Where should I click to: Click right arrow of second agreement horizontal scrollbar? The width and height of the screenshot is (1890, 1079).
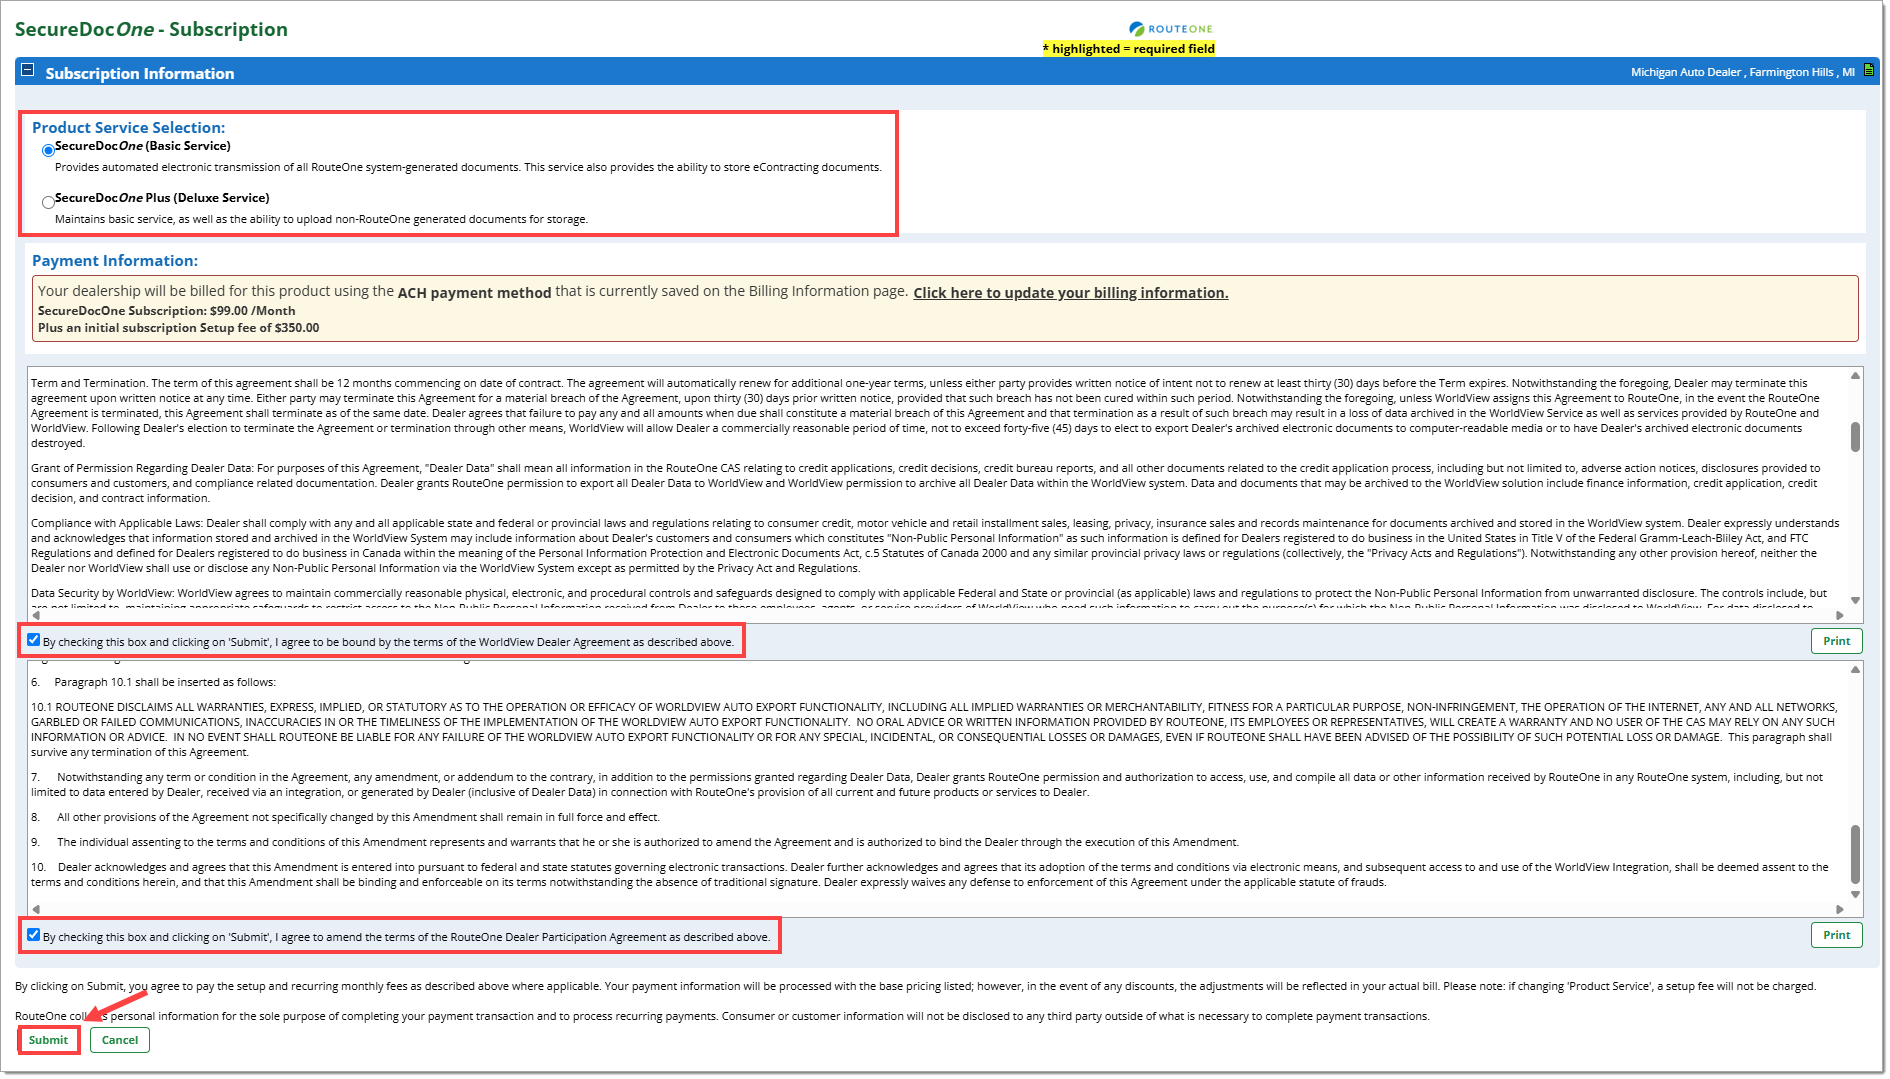1840,909
